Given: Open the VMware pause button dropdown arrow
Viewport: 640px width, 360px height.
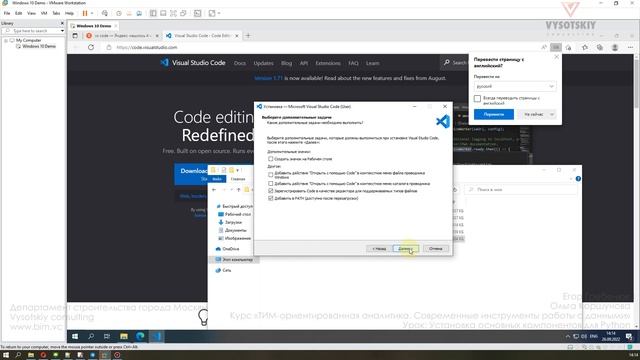Looking at the screenshot, I should point(92,13).
